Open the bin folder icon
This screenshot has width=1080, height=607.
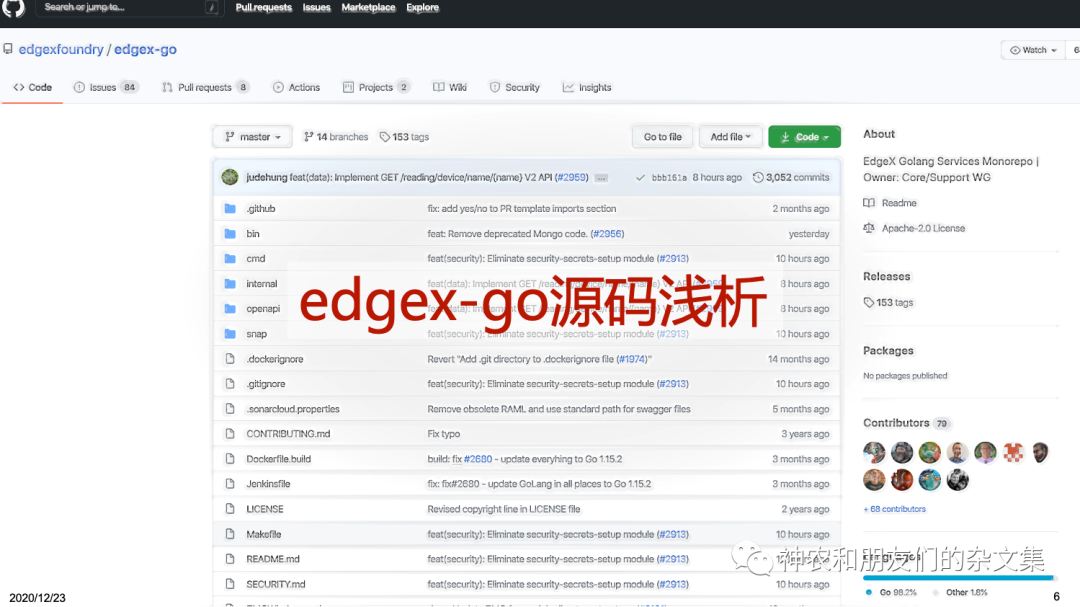(230, 234)
